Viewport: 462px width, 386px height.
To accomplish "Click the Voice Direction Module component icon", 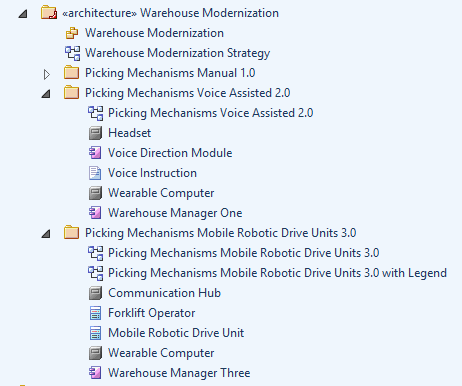I will tap(95, 153).
